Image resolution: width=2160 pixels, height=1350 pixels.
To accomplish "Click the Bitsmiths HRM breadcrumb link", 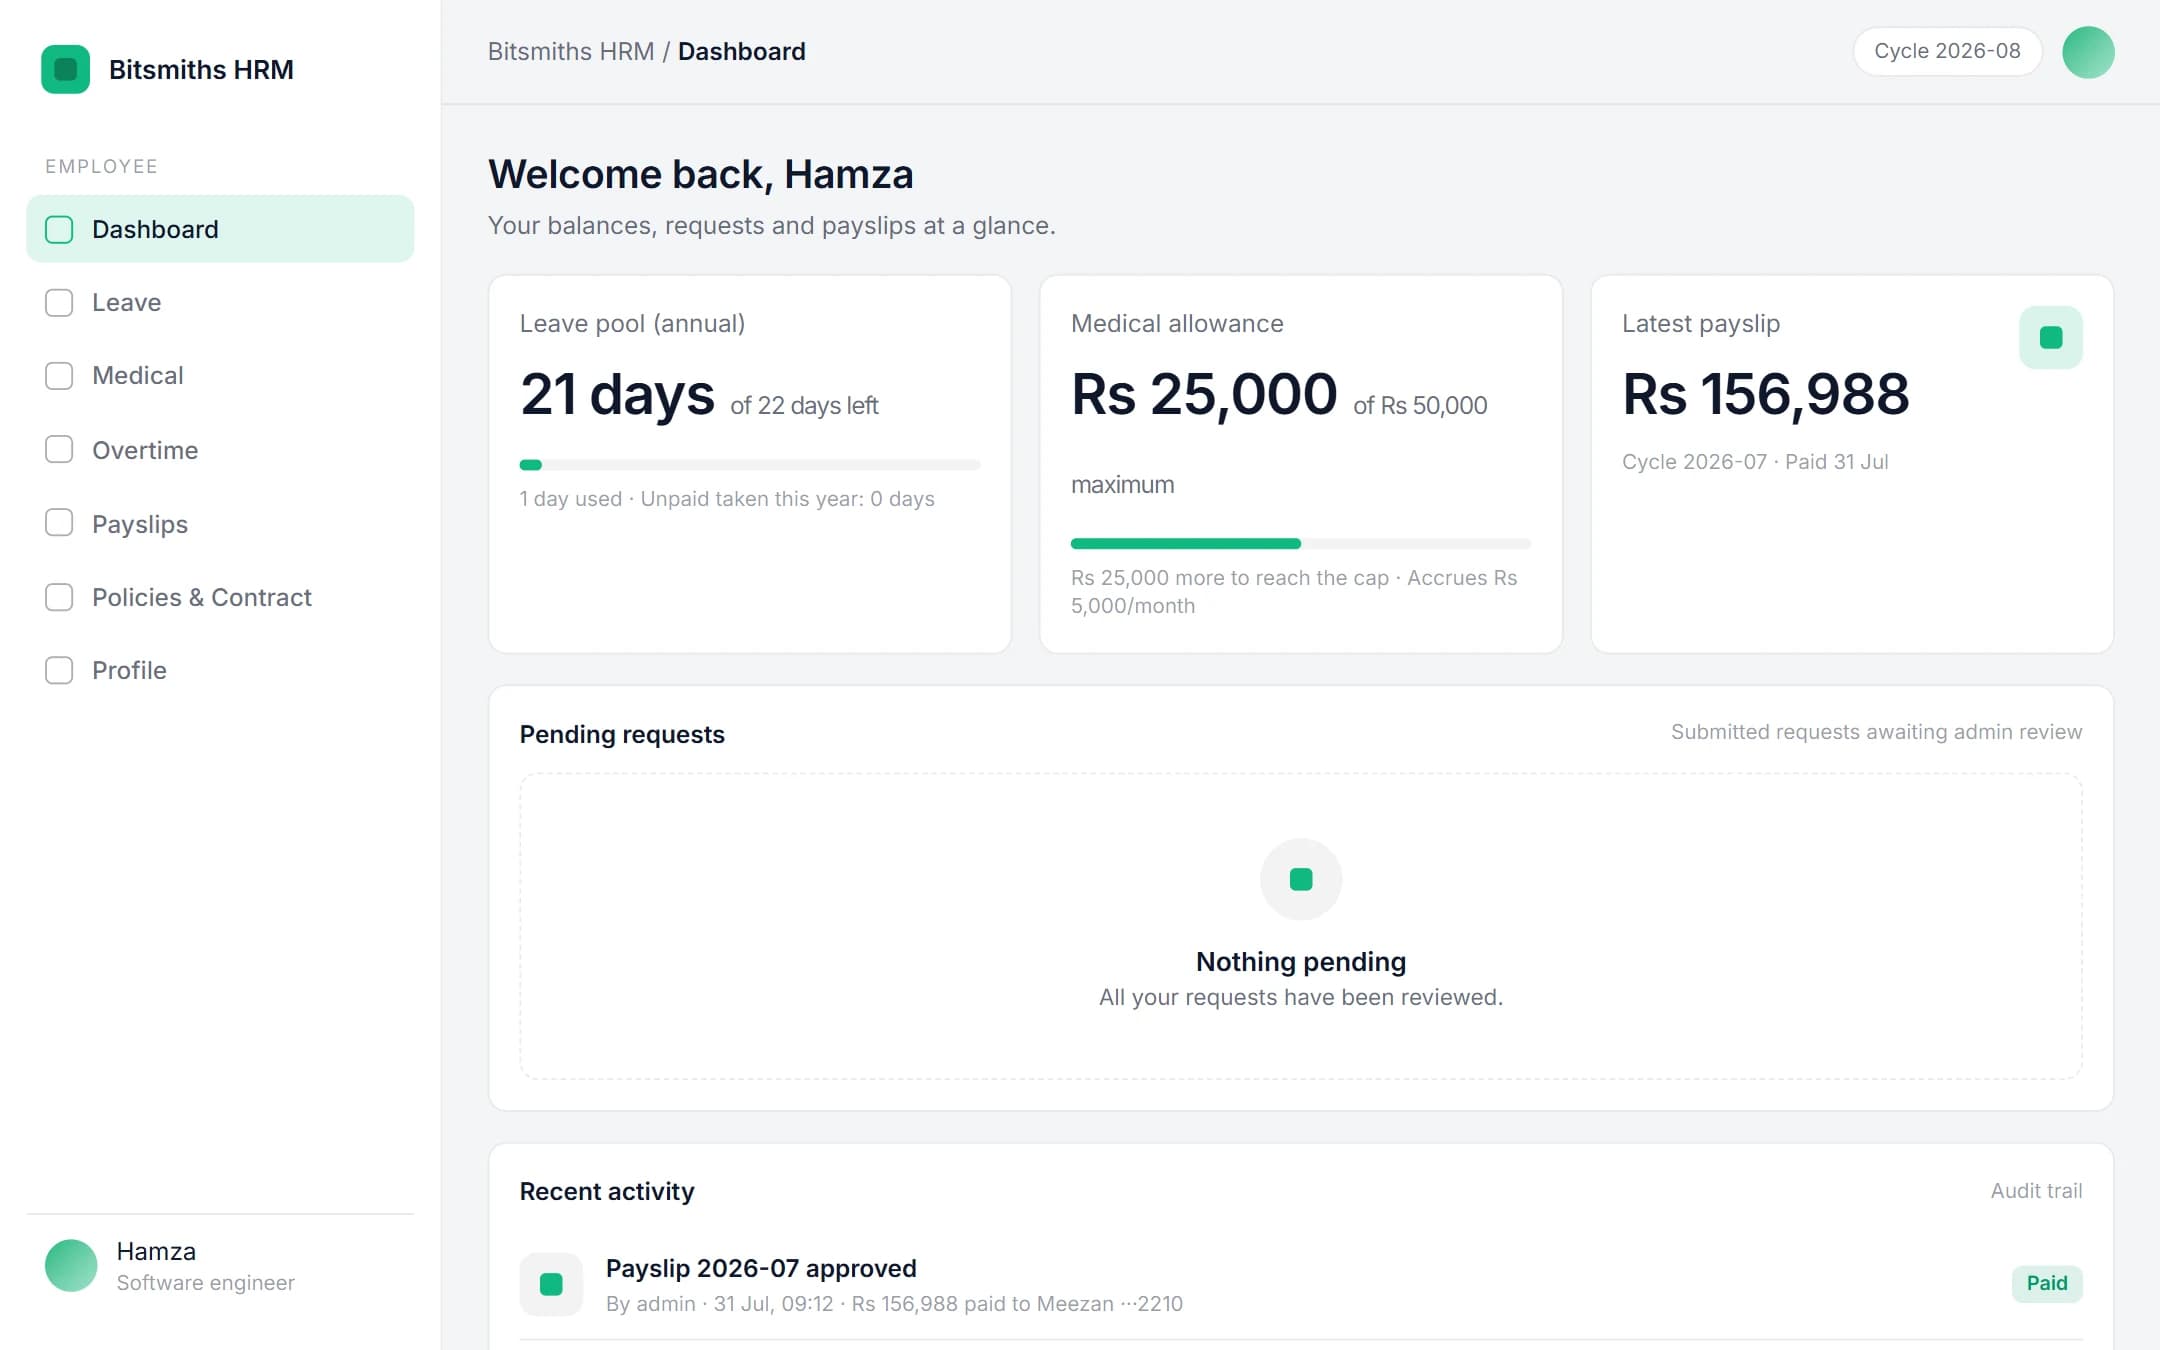I will (570, 51).
